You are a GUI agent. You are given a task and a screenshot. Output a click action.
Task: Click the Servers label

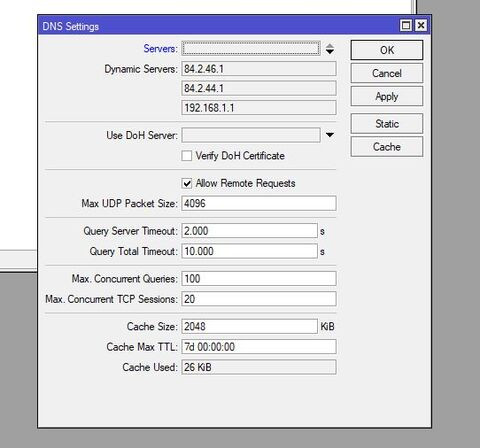160,49
